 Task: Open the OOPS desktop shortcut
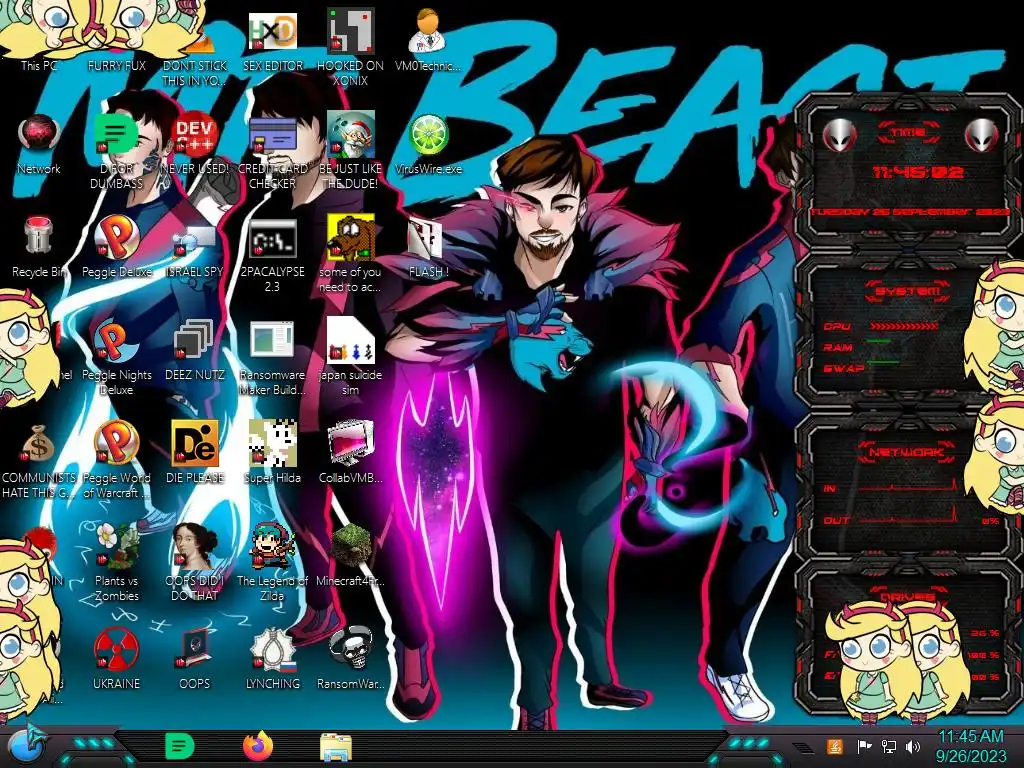coord(195,660)
